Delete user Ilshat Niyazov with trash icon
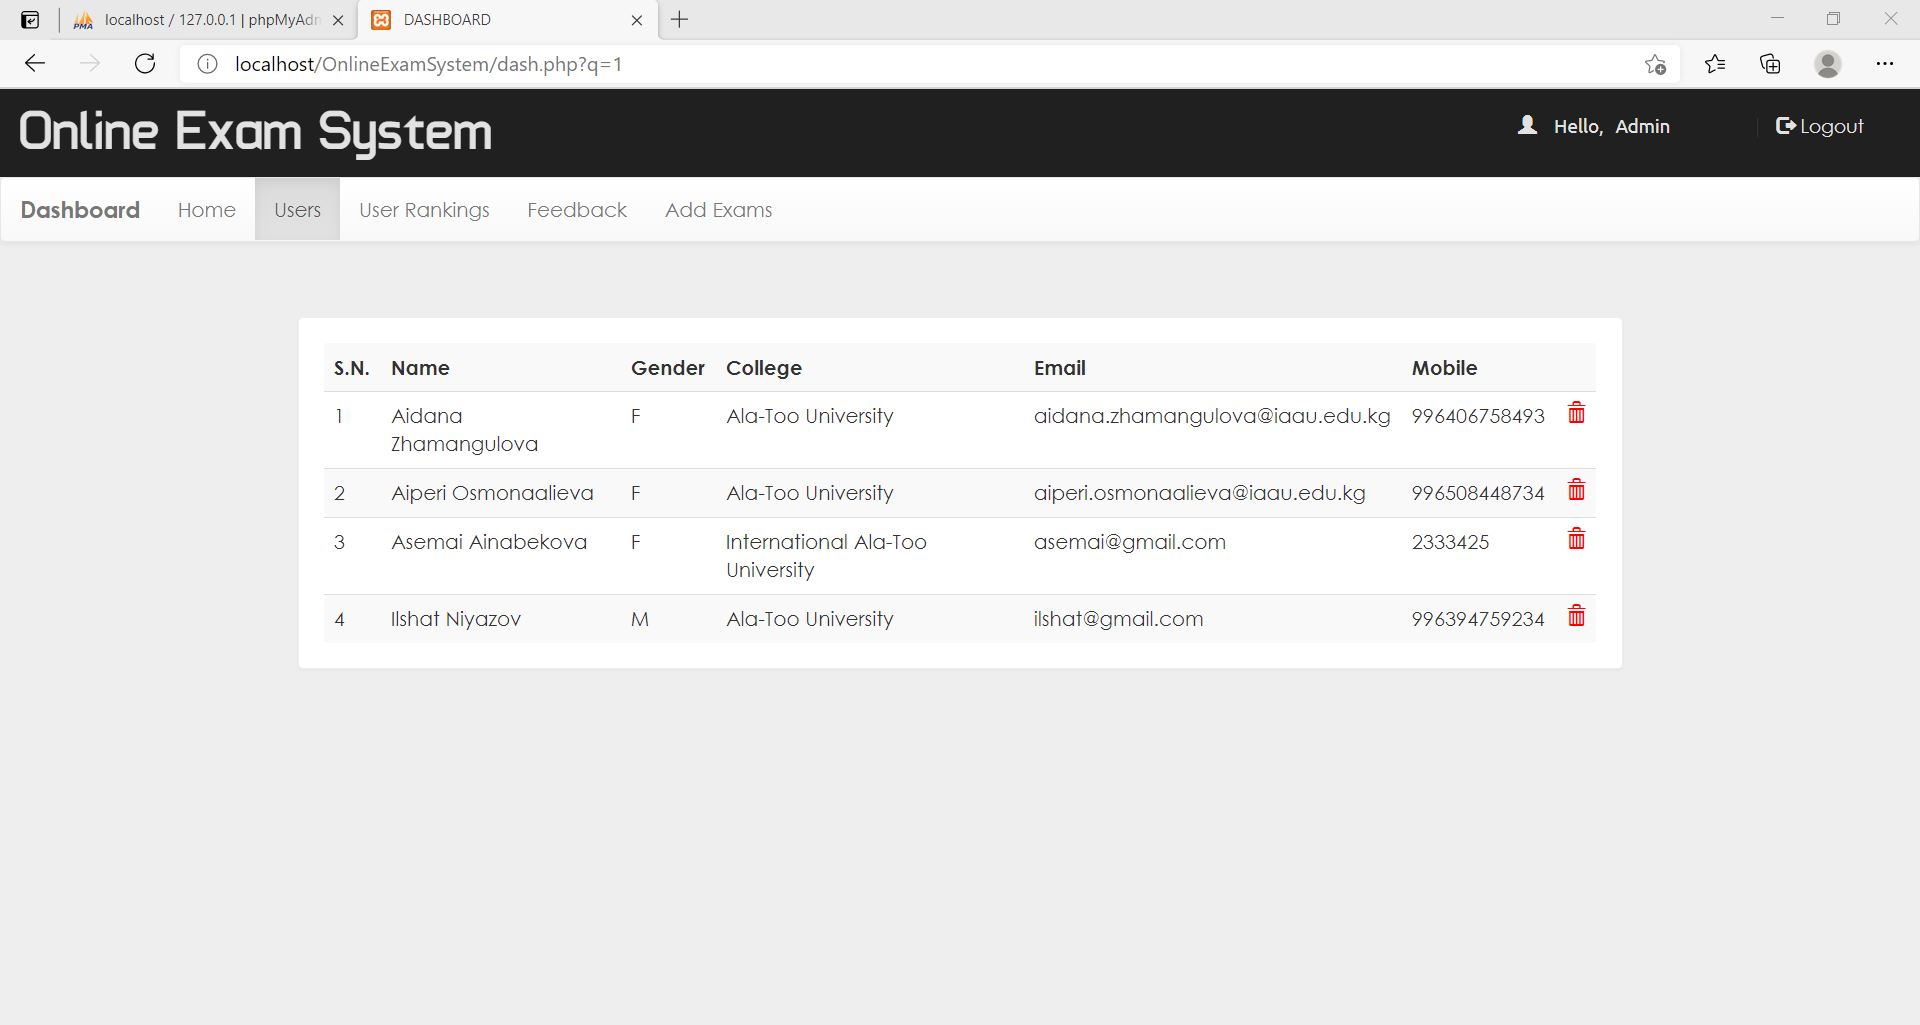This screenshot has height=1025, width=1920. point(1576,616)
